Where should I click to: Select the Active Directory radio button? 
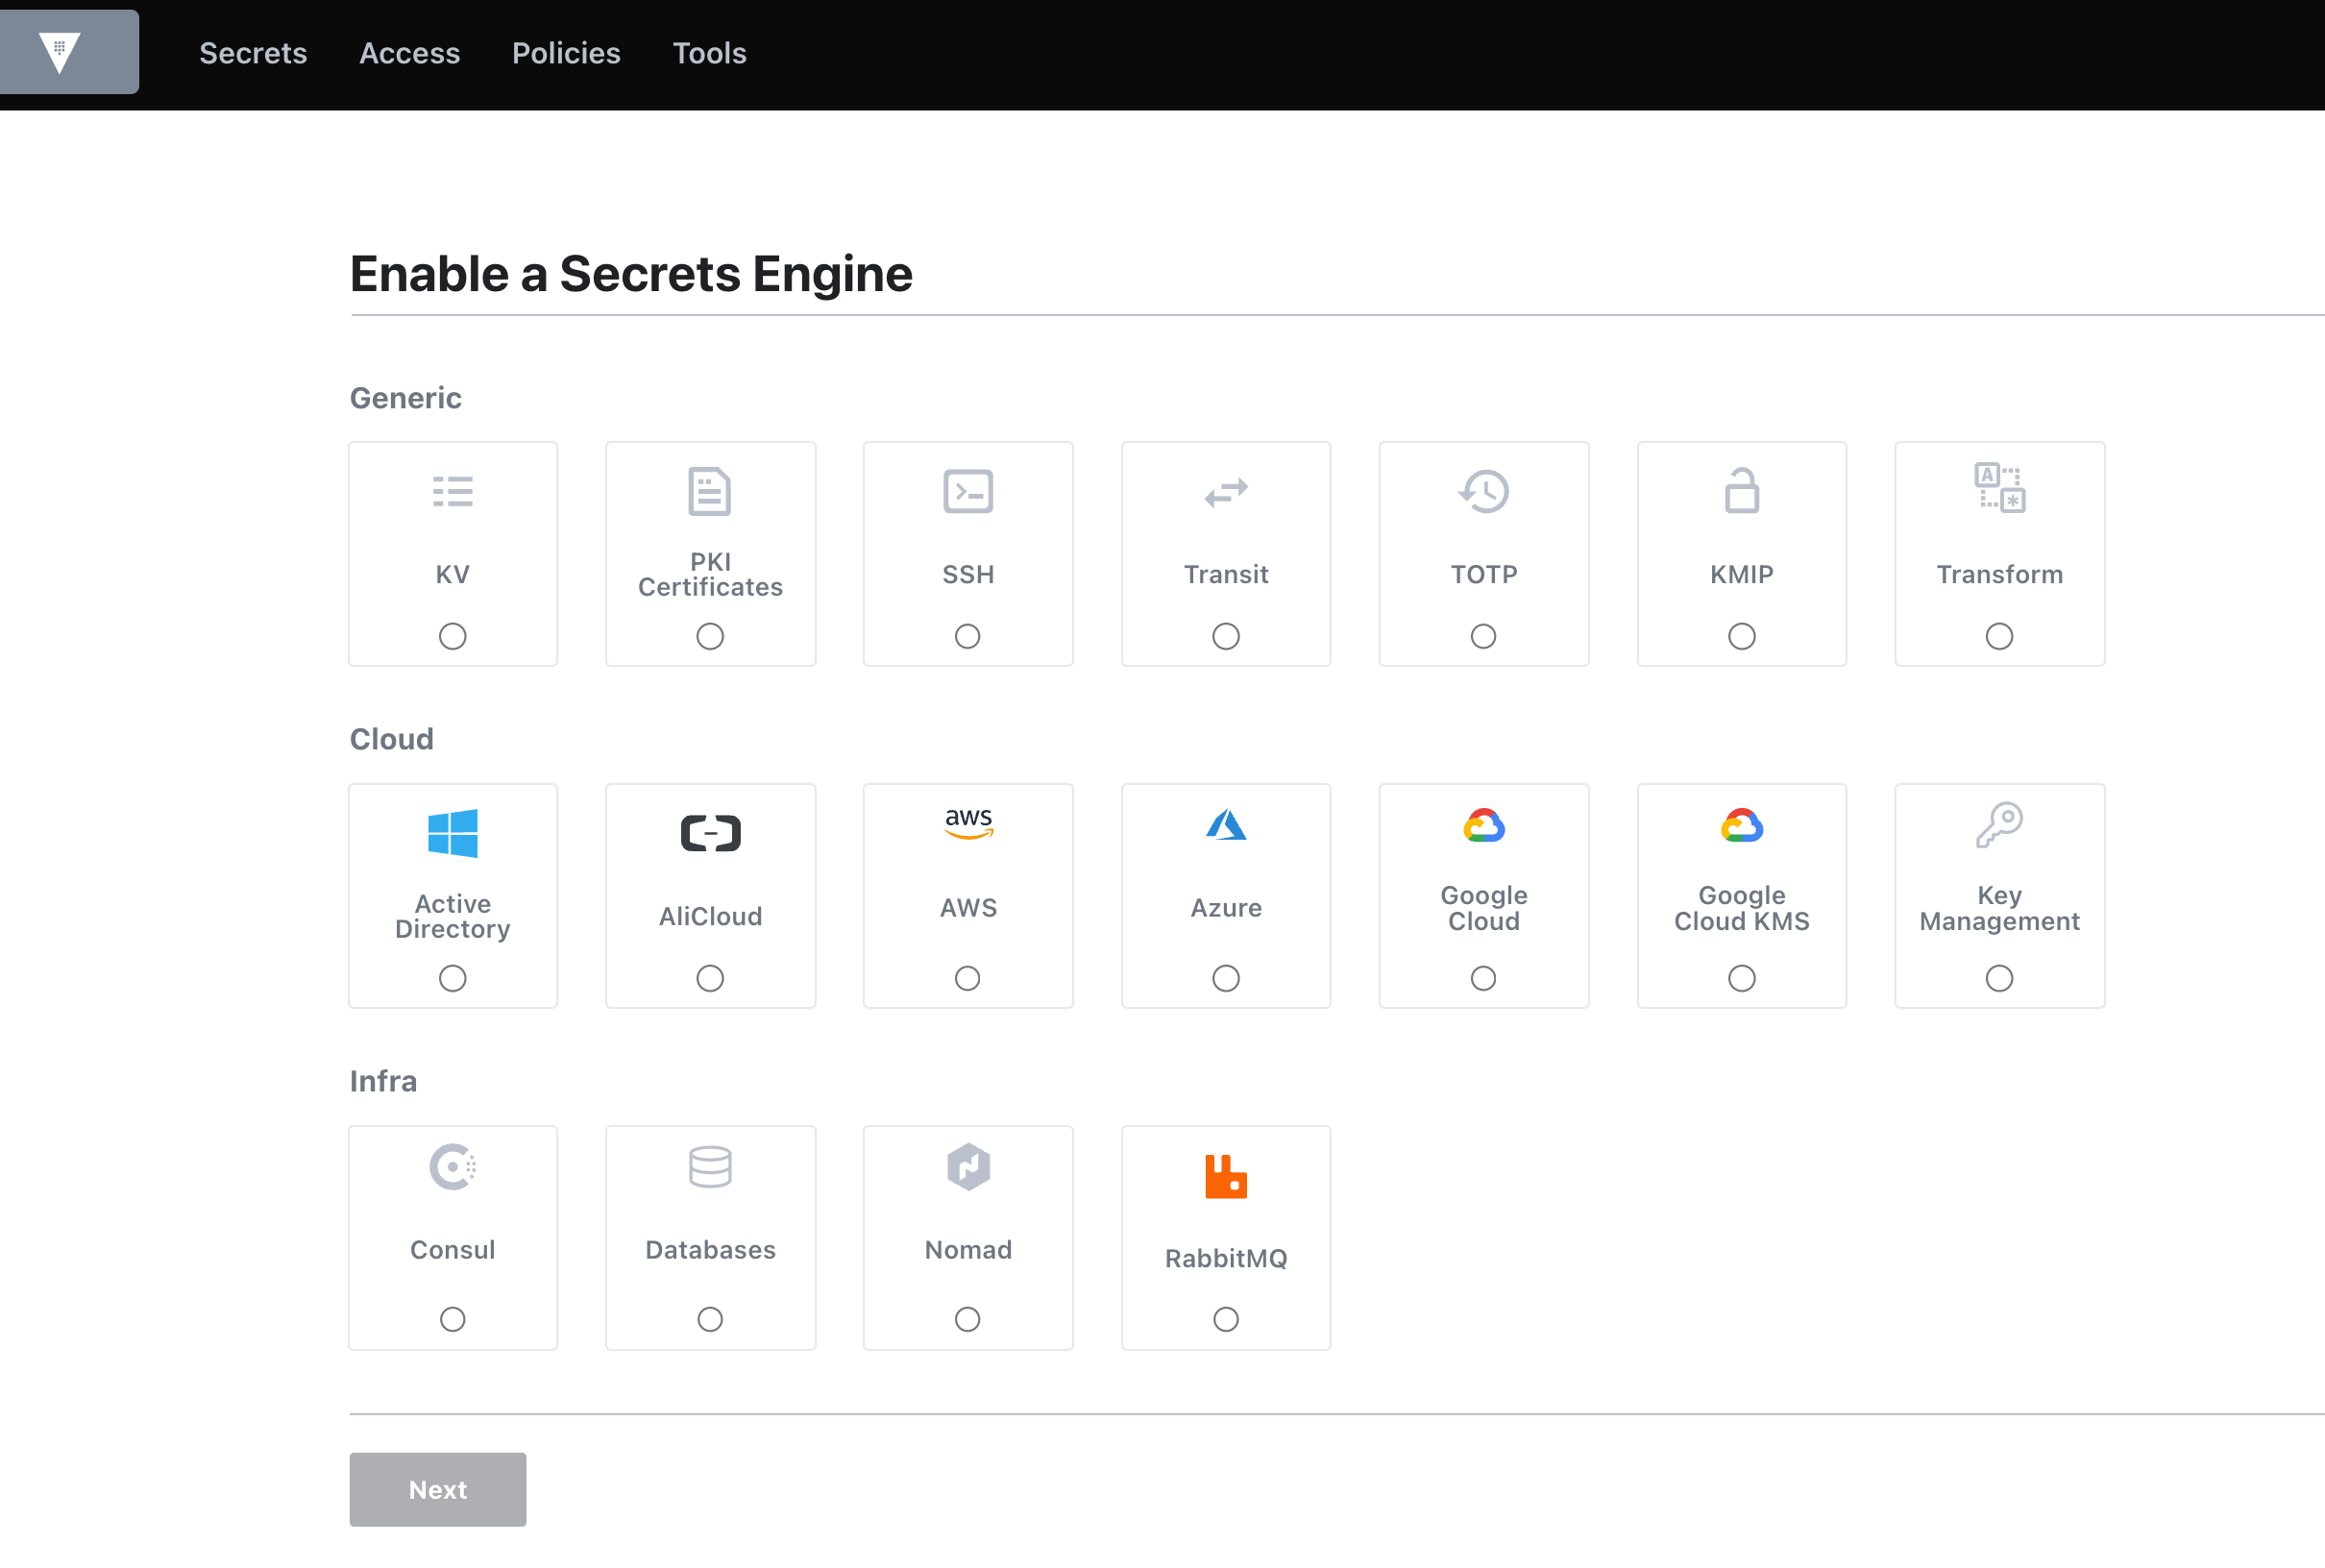[452, 978]
